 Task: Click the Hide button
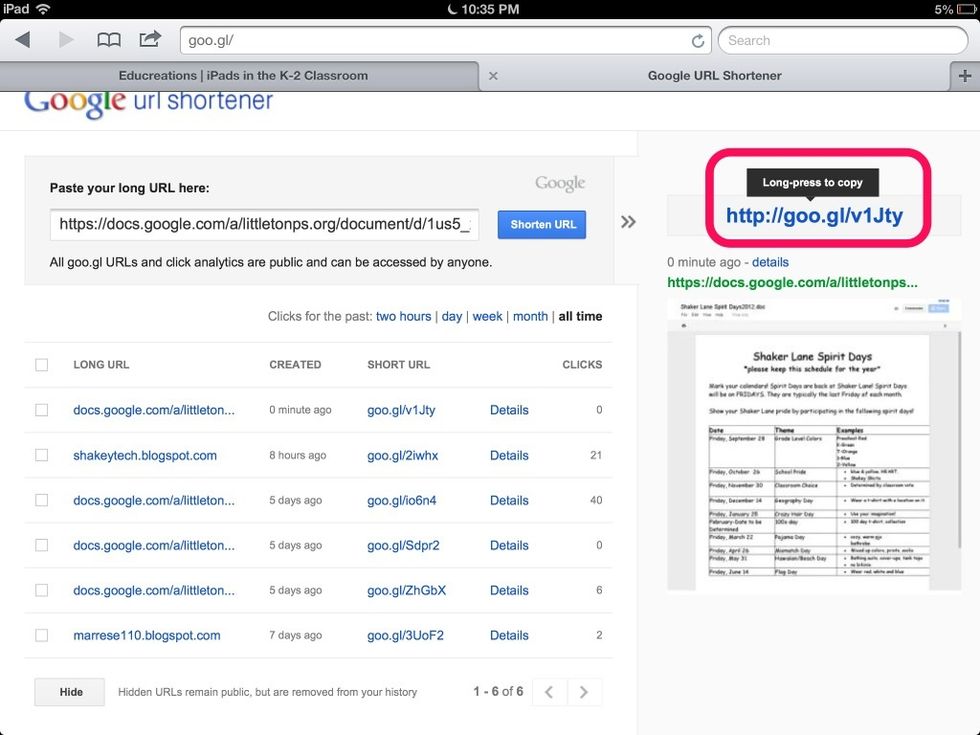tap(71, 692)
